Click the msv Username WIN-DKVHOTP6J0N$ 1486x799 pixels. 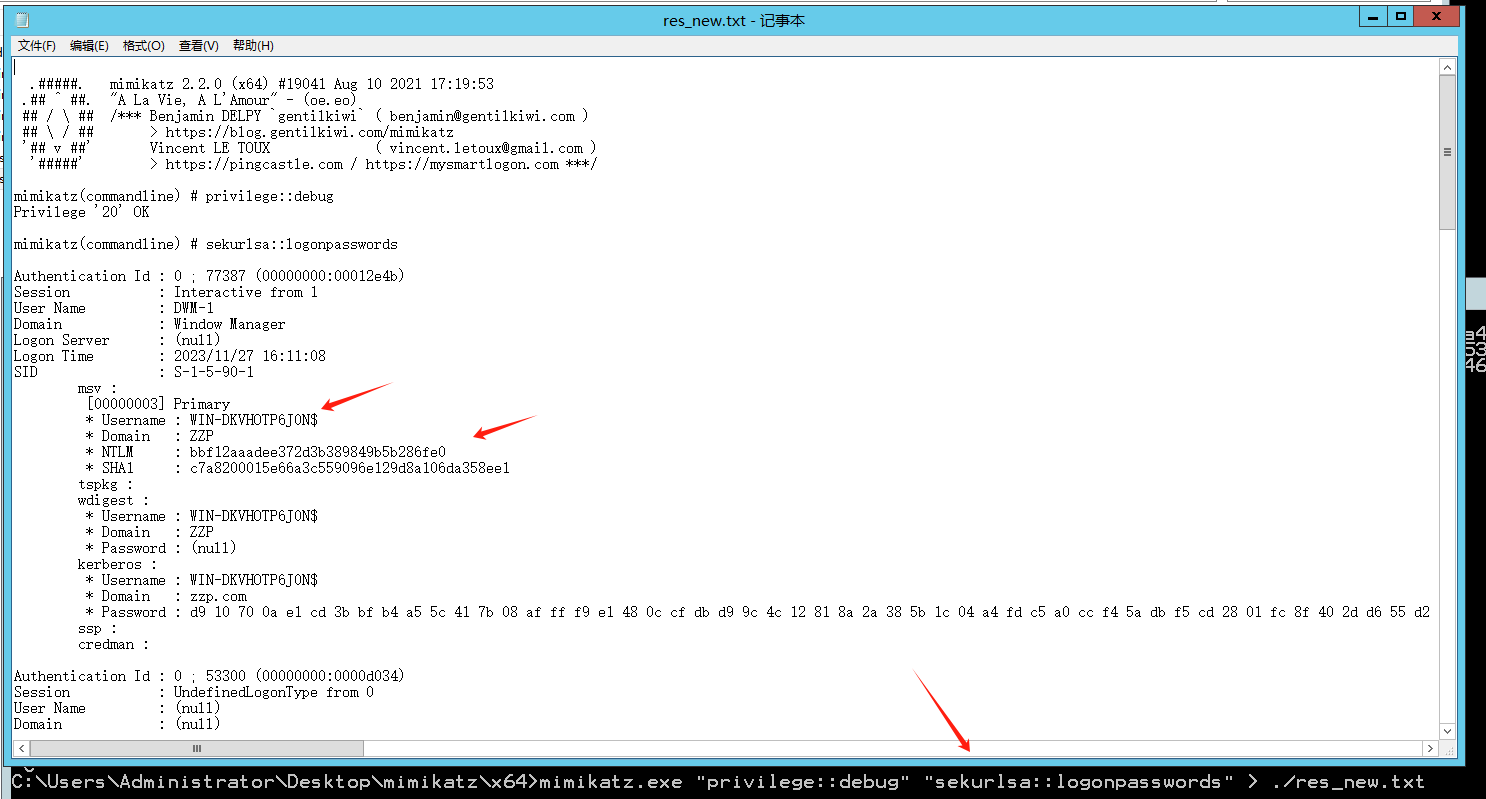(x=254, y=420)
